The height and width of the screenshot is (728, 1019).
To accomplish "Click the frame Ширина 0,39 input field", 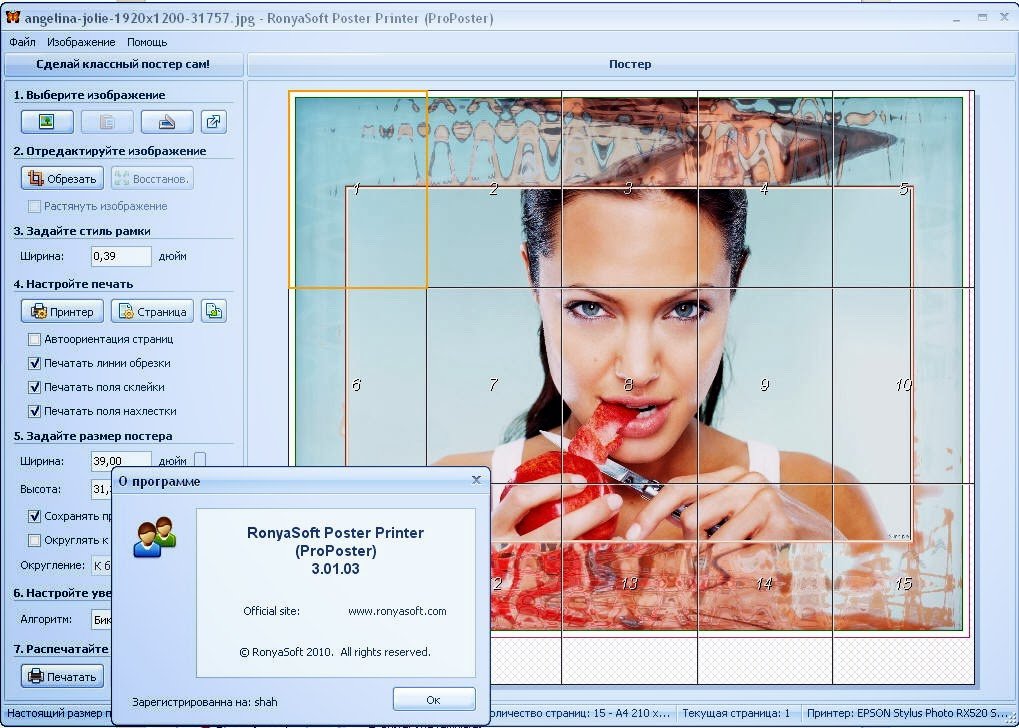I will pyautogui.click(x=121, y=256).
